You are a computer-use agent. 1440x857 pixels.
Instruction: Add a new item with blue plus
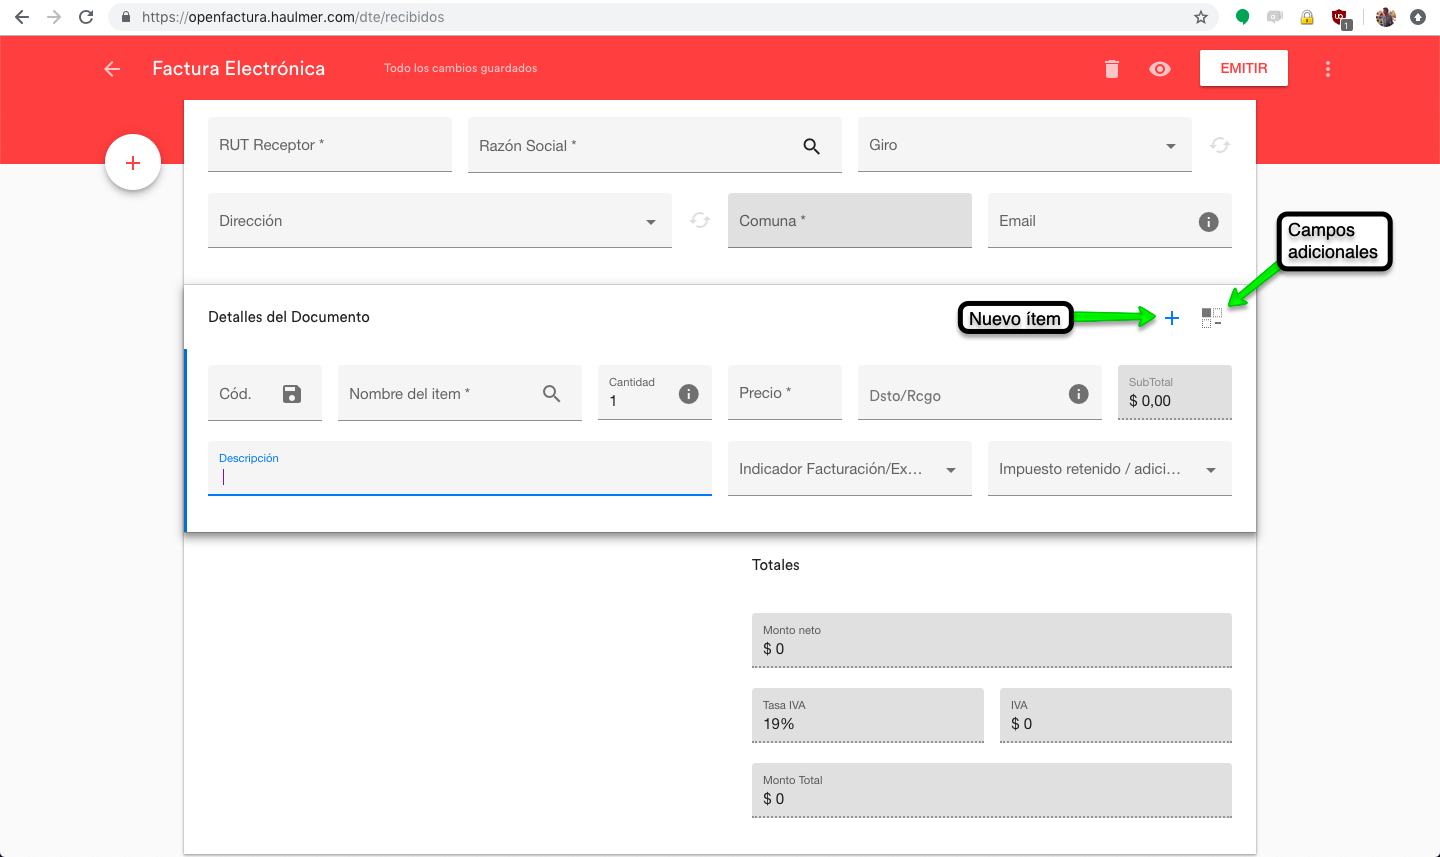click(1172, 318)
